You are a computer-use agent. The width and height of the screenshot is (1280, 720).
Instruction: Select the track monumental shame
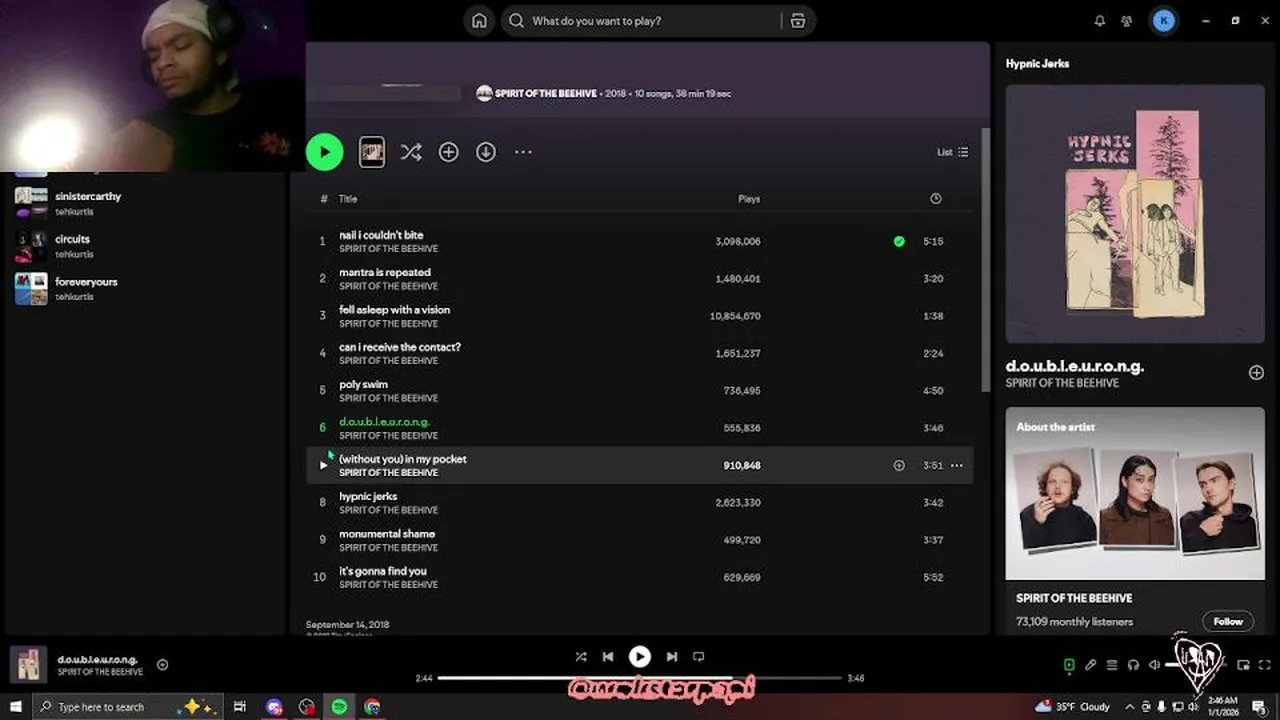click(387, 534)
